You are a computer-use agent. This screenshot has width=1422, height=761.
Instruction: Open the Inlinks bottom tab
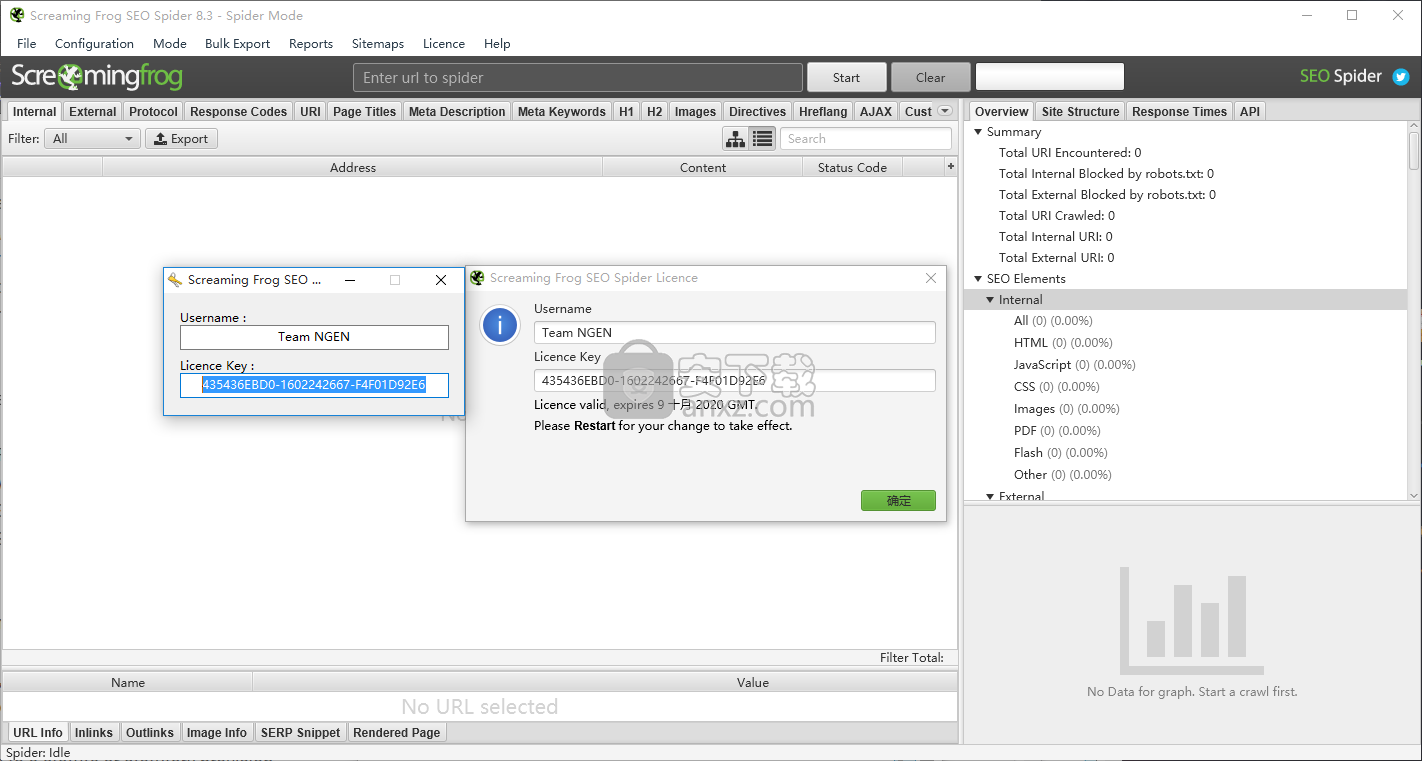(x=94, y=733)
